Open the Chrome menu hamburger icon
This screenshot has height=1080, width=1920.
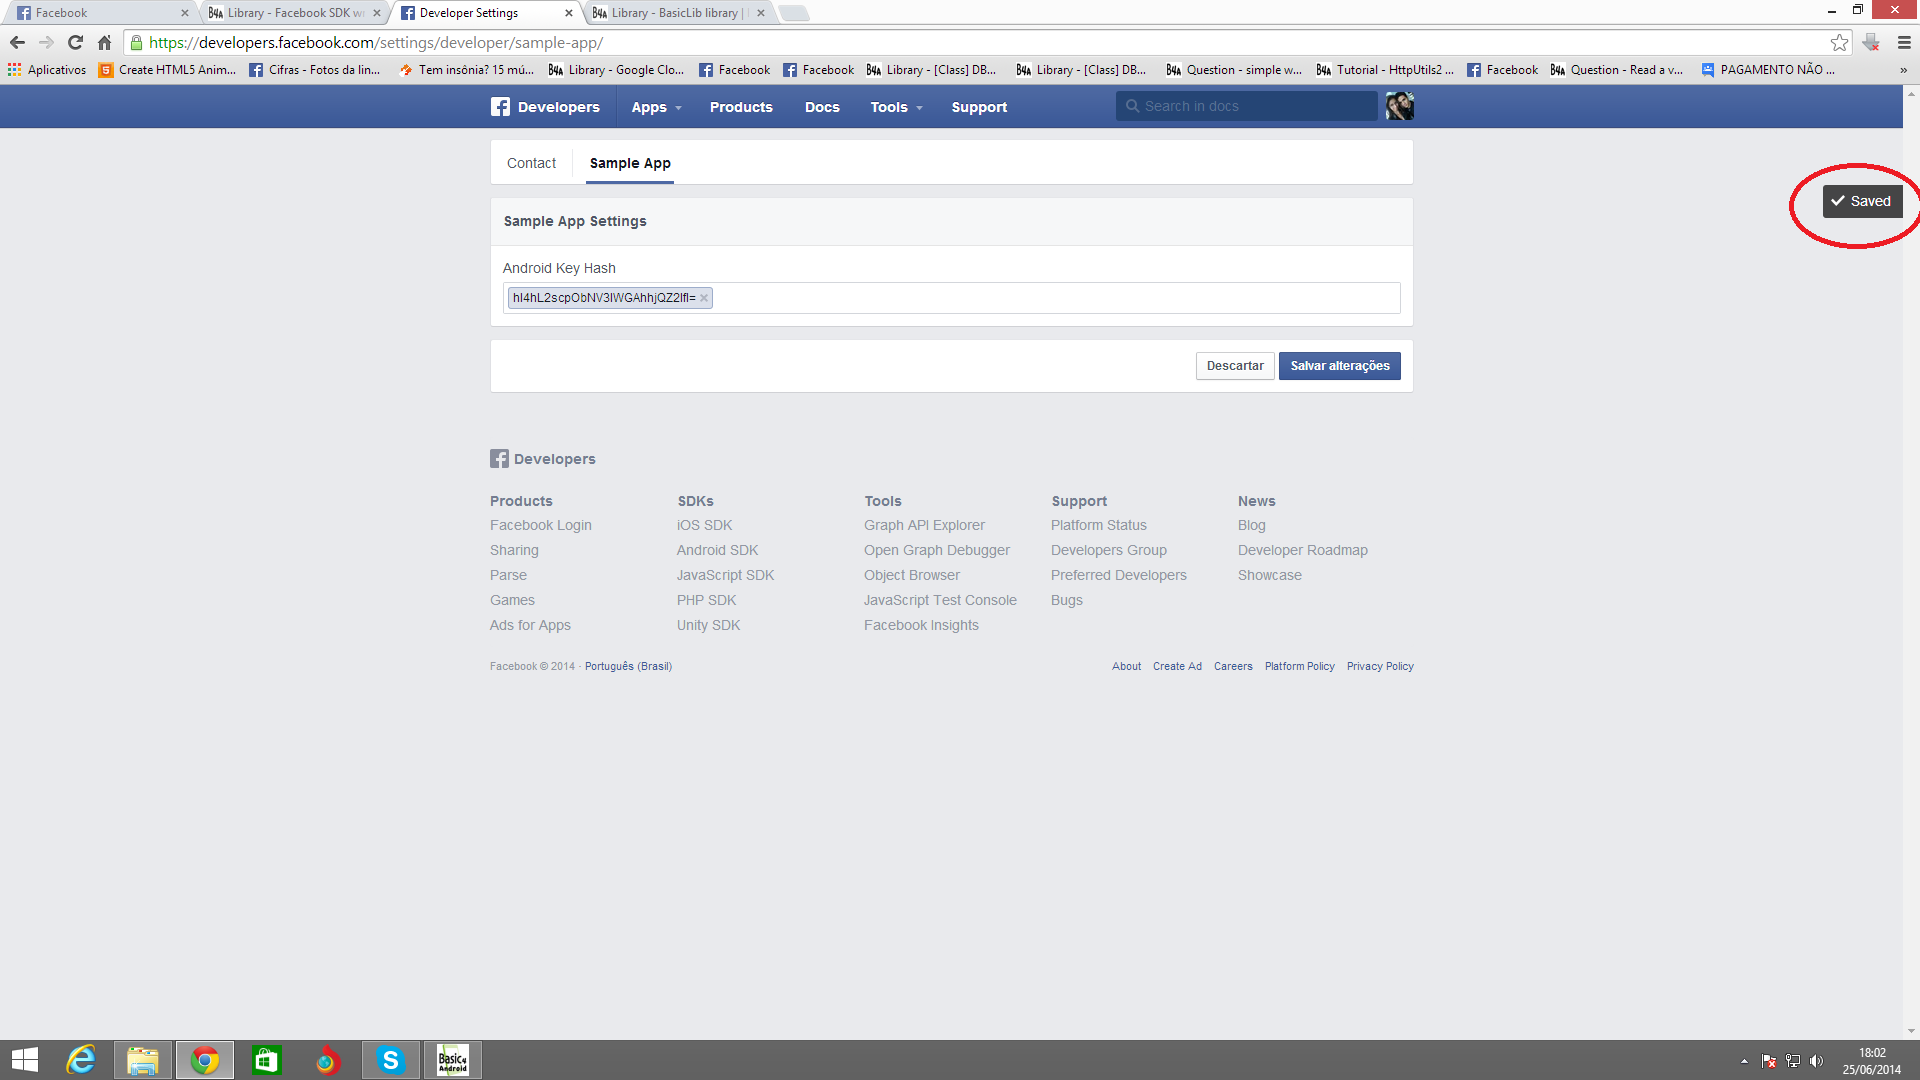pos(1904,42)
